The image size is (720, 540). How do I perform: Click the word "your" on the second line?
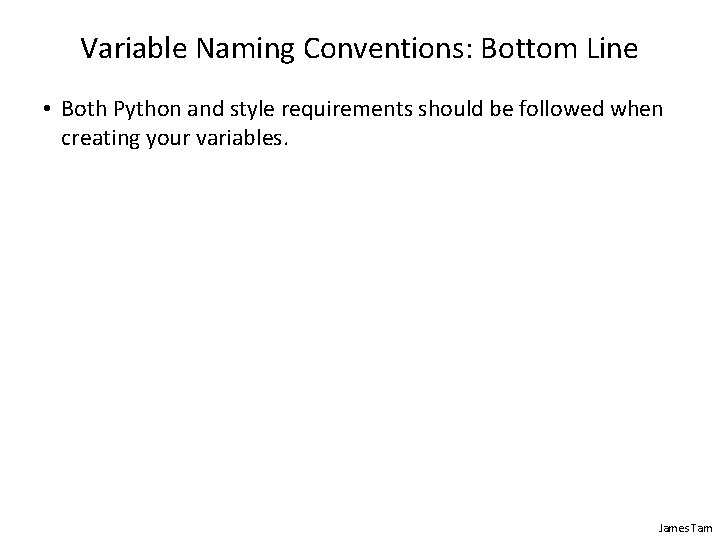pyautogui.click(x=168, y=140)
